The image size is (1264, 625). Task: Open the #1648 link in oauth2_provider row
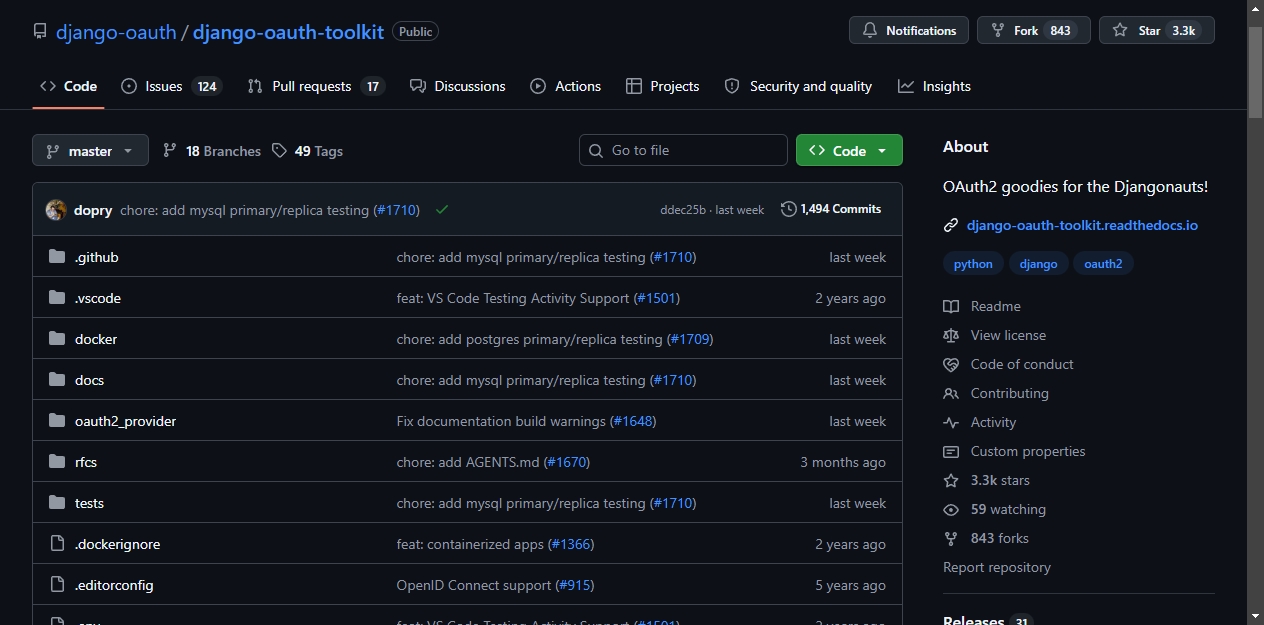click(x=633, y=421)
